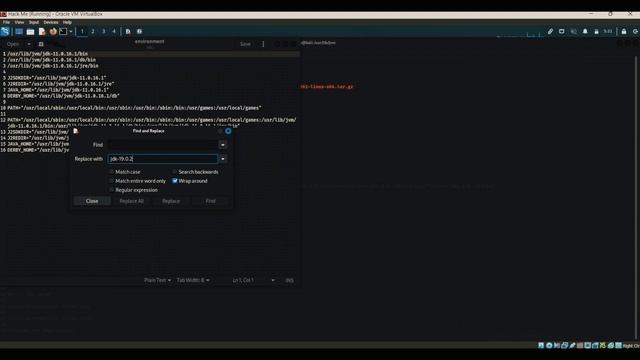Screen dimensions: 640x360
Task: Switch to workspace 3
Action: pyautogui.click(x=103, y=31)
